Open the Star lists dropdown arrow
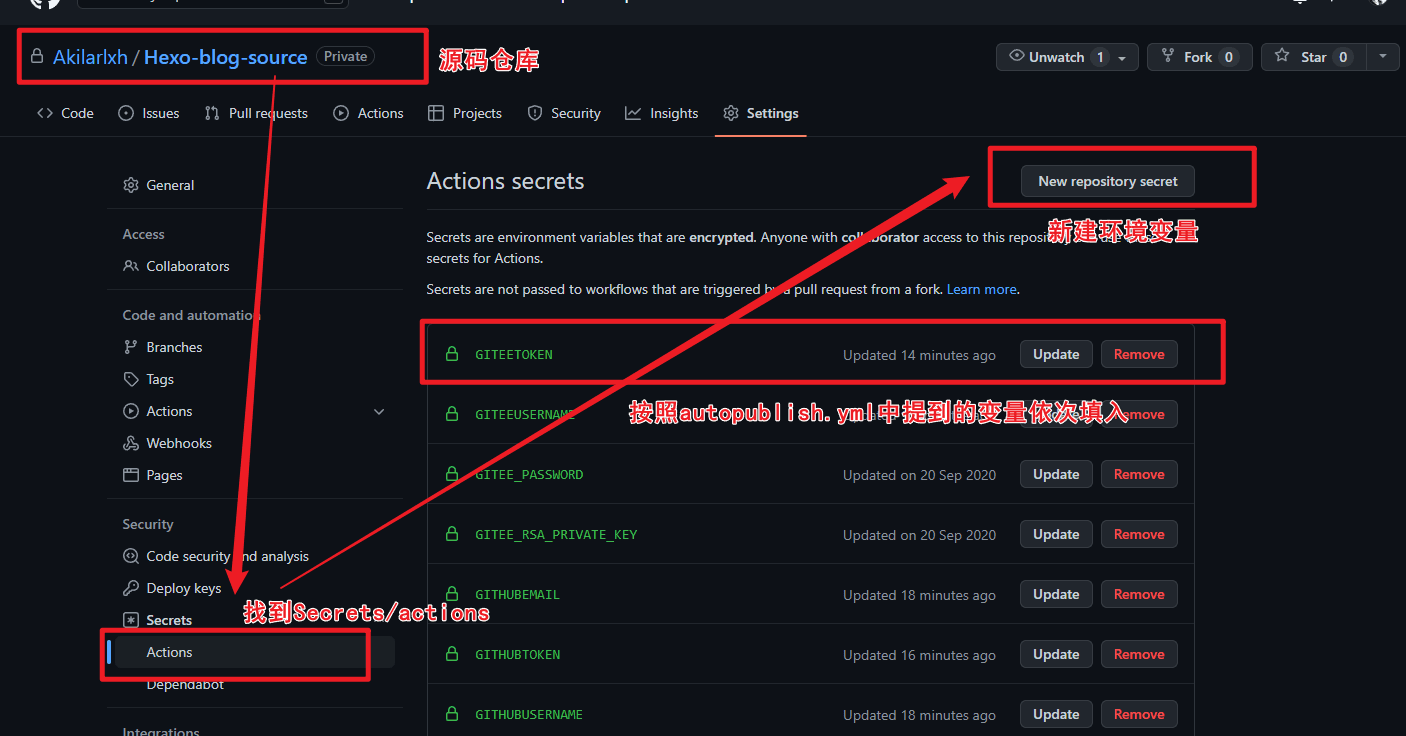1406x736 pixels. click(x=1383, y=57)
